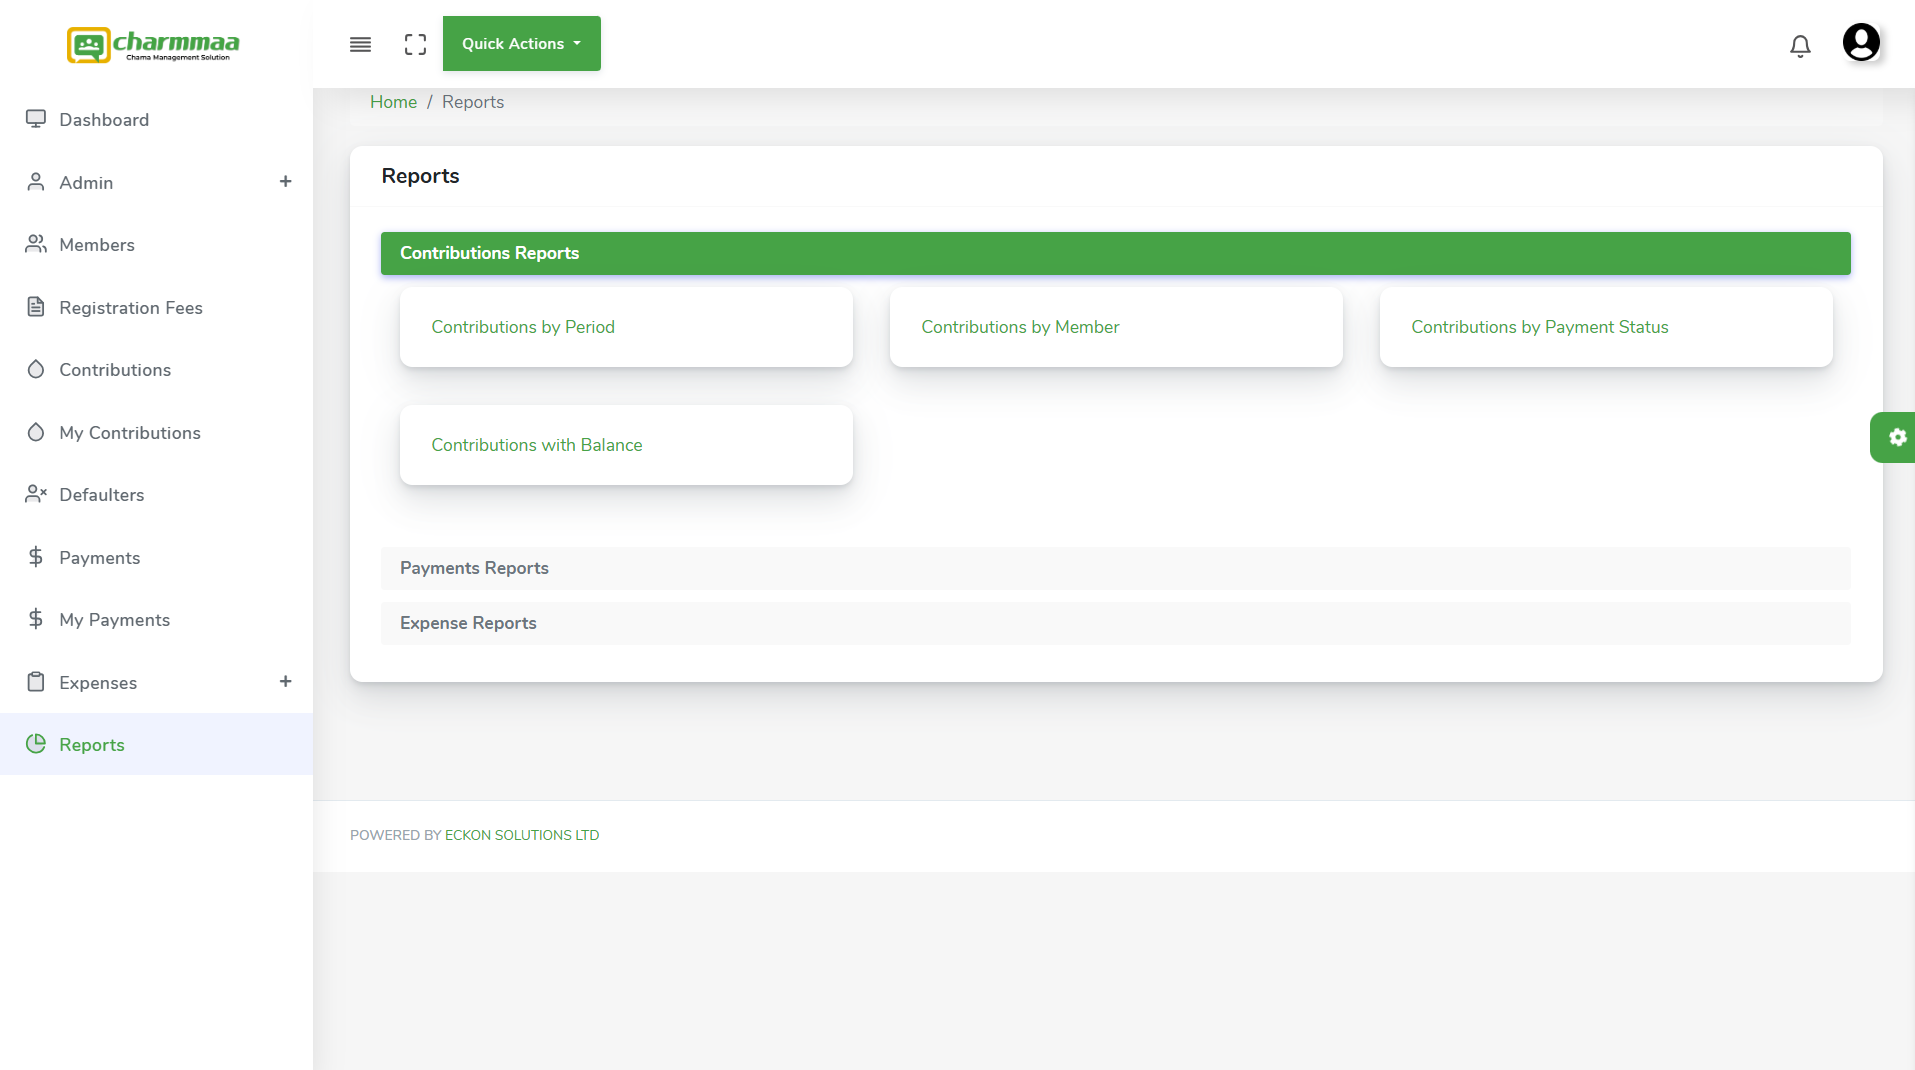1915x1070 pixels.
Task: Click the Expenses clipboard icon
Action: [36, 682]
